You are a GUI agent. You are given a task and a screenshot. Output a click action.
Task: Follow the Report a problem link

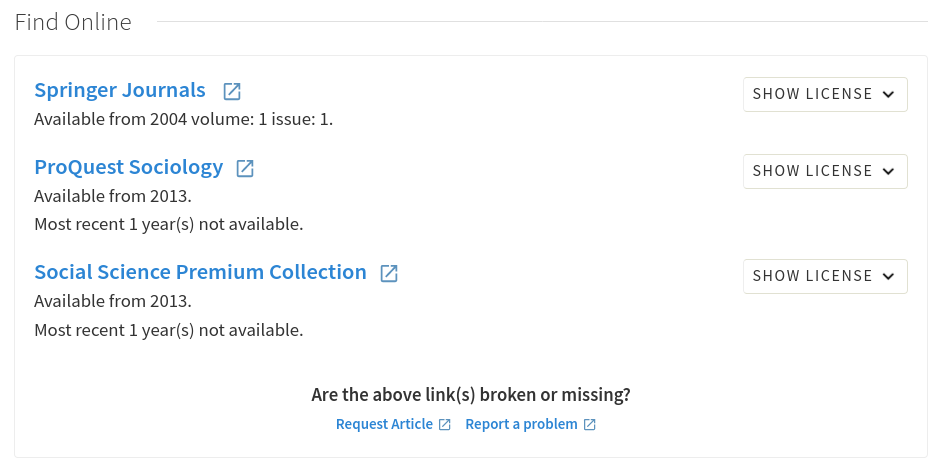pos(521,425)
